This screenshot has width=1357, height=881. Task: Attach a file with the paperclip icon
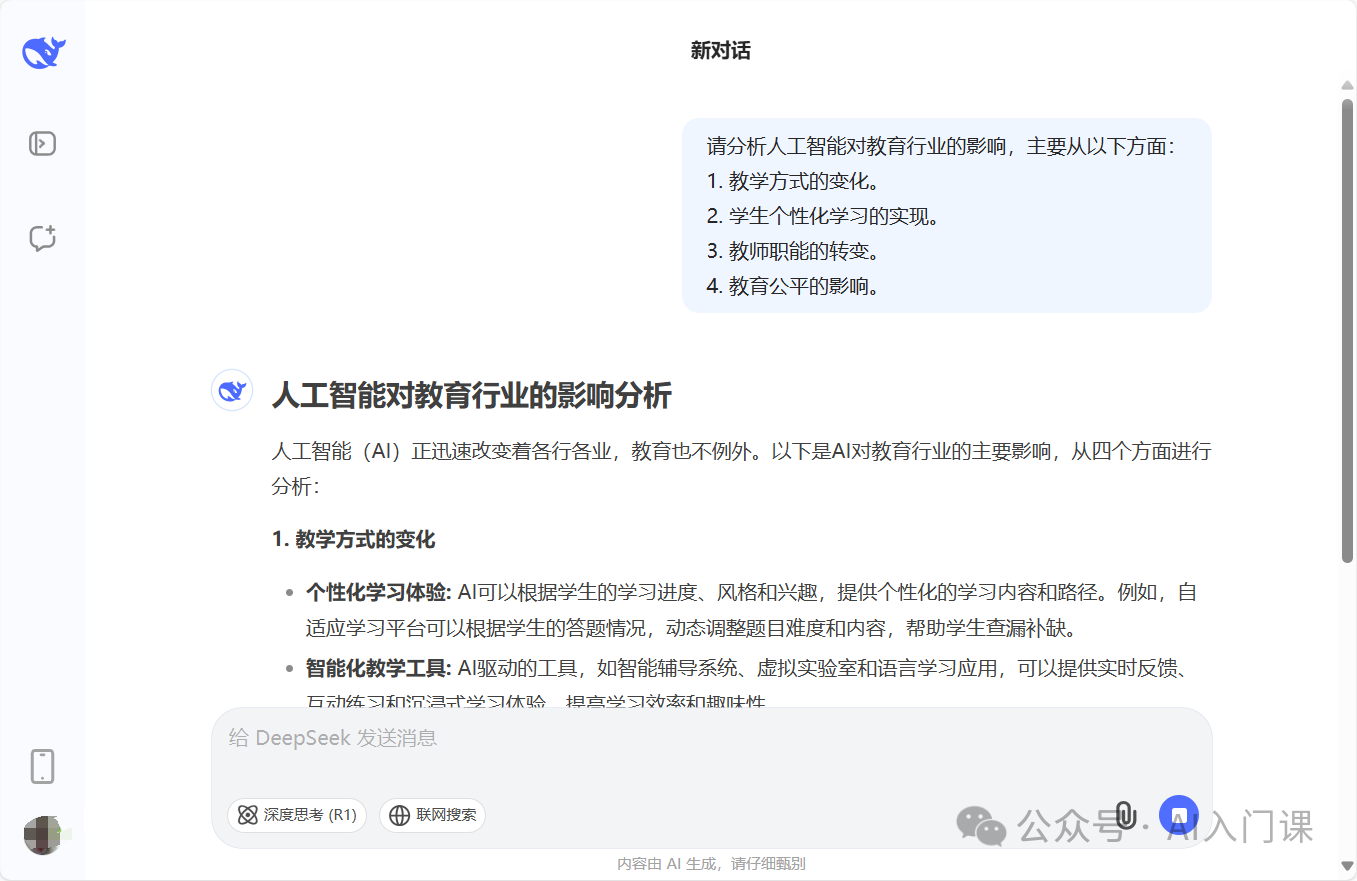point(1128,815)
